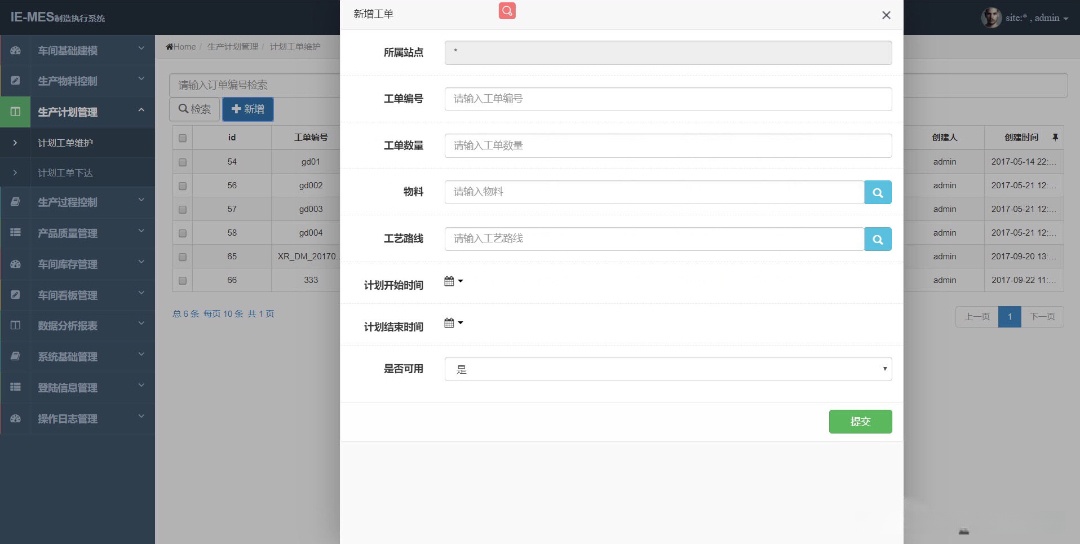This screenshot has height=544, width=1080.
Task: Select 登陆信息管理 menu label
Action: pos(68,388)
